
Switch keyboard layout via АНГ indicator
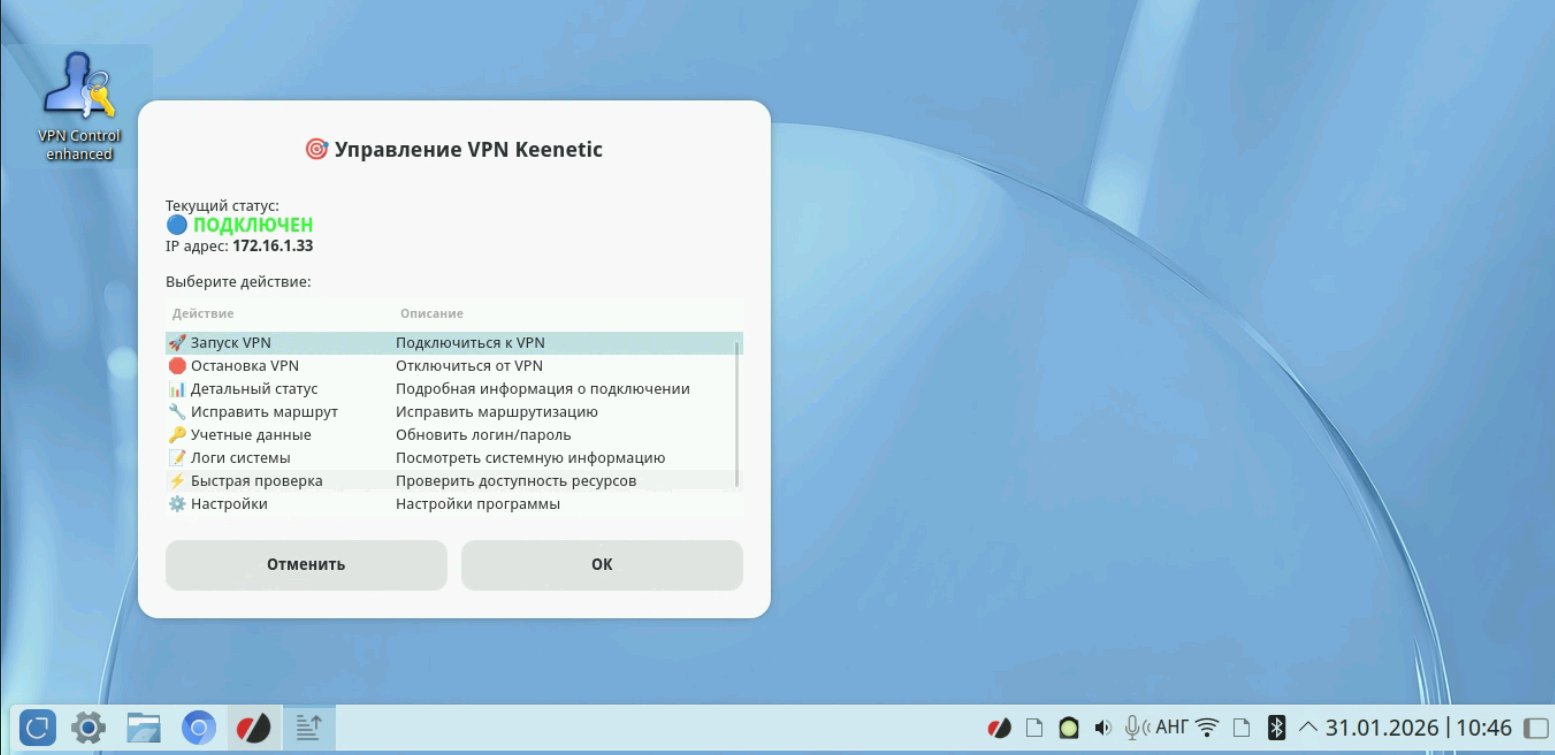pyautogui.click(x=1172, y=727)
